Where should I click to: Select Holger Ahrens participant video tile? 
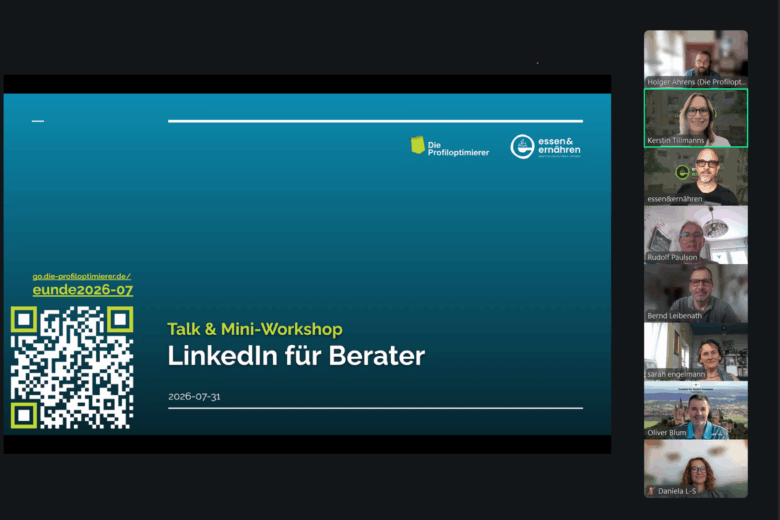click(695, 59)
